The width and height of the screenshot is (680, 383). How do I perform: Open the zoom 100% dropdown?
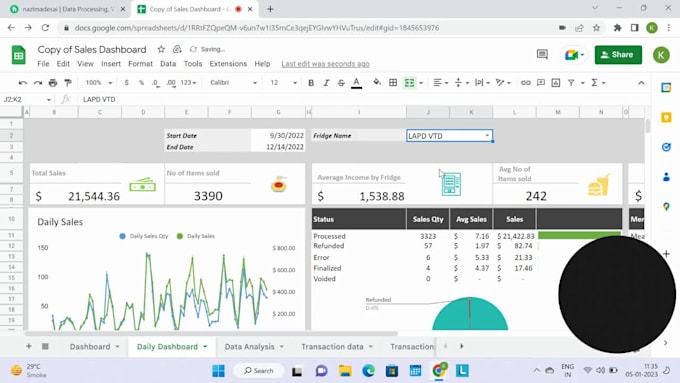[x=98, y=82]
